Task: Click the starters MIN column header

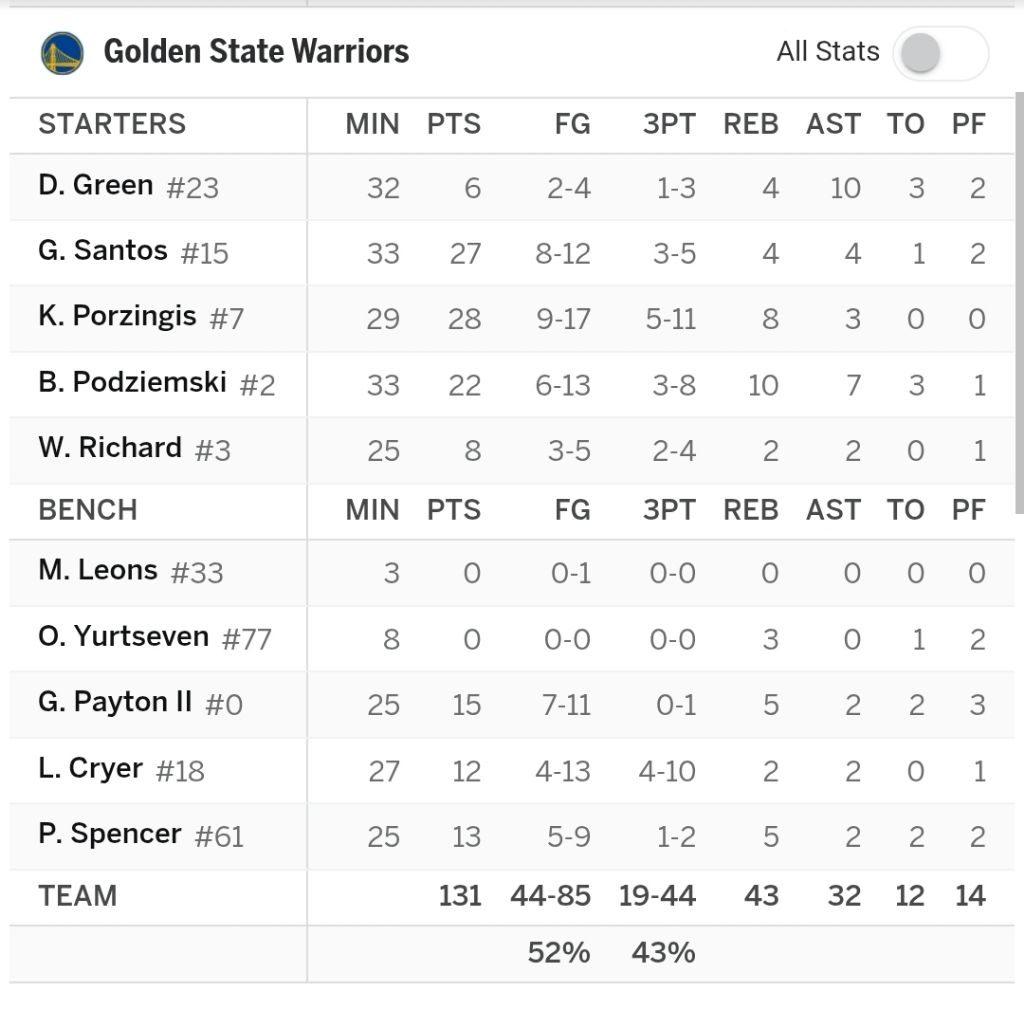Action: 372,124
